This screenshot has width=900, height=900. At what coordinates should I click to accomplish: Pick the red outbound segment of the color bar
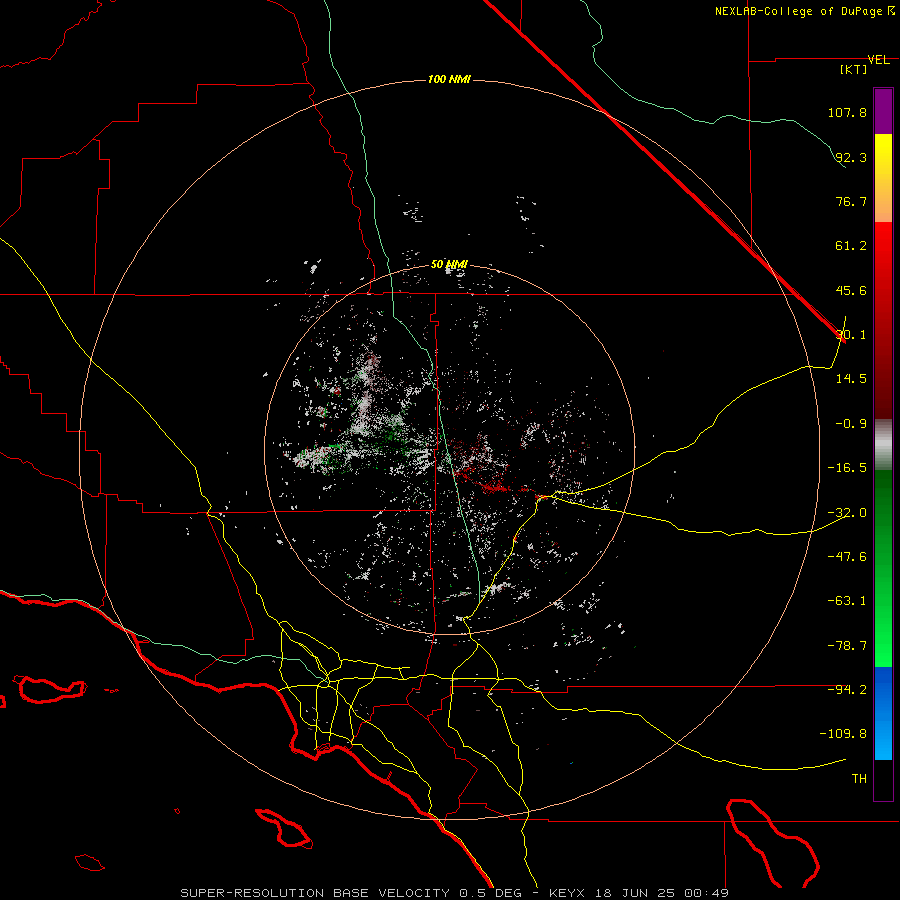click(883, 320)
